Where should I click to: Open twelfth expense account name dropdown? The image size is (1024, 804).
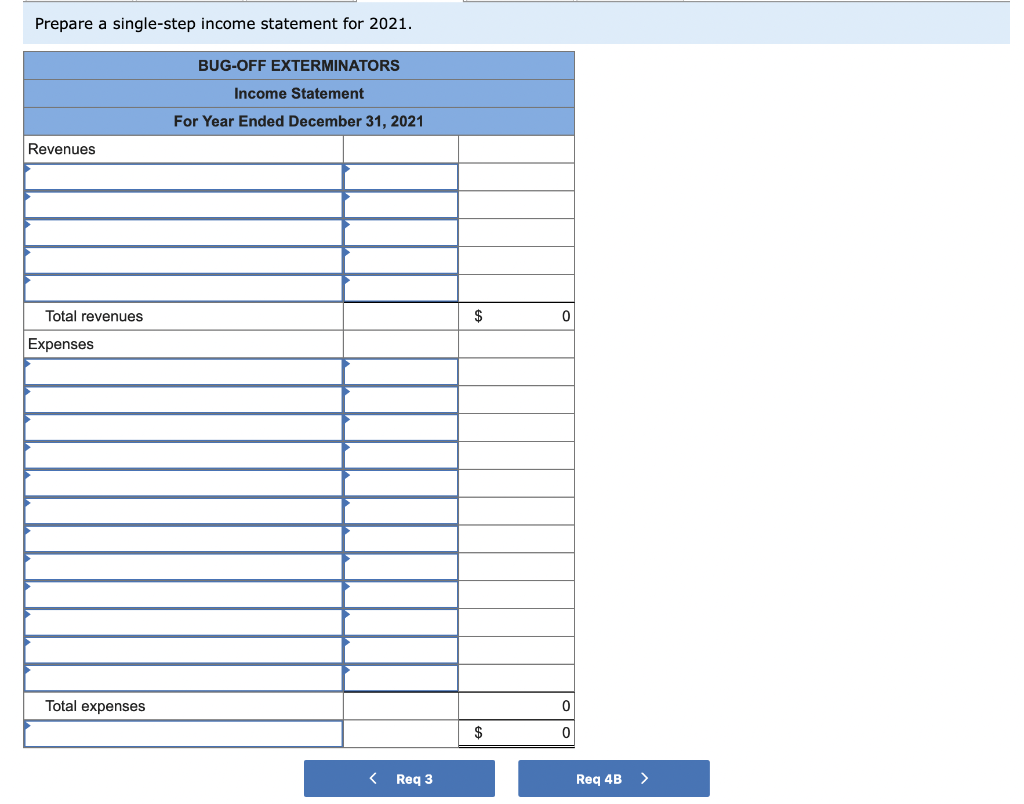pos(184,678)
